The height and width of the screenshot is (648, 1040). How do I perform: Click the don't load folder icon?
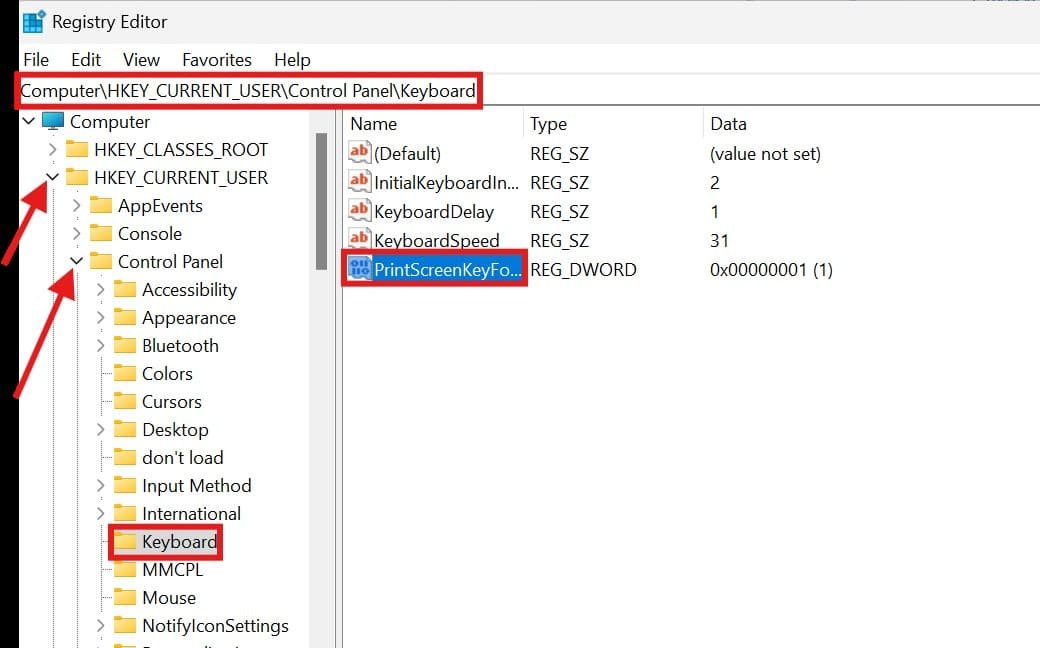(x=125, y=457)
